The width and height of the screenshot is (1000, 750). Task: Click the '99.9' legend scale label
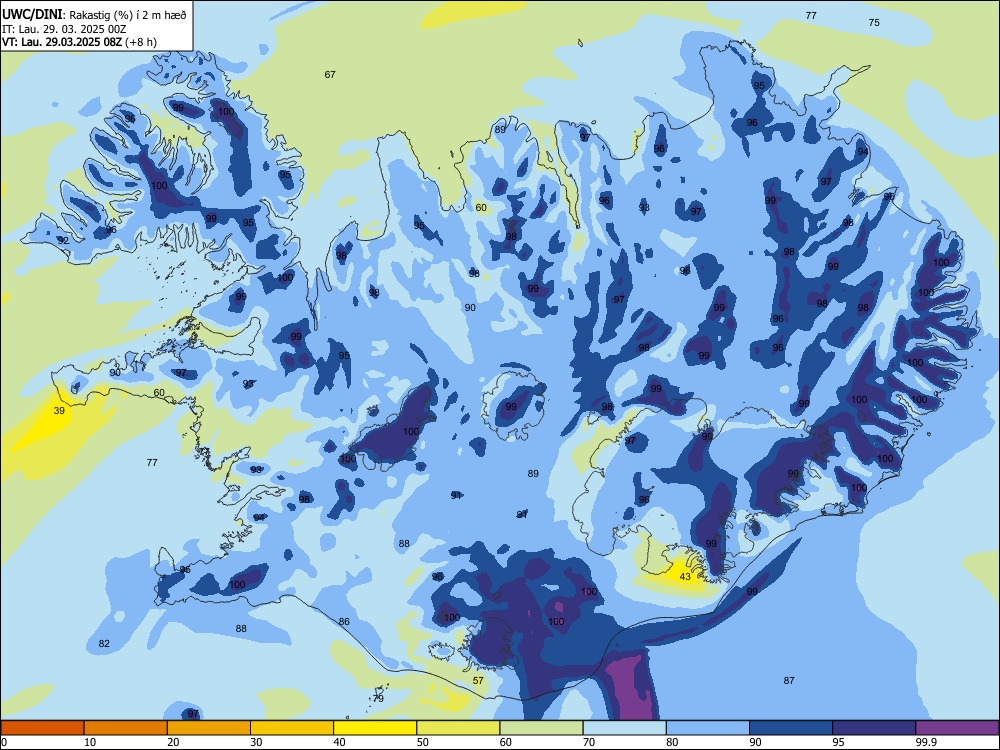click(925, 742)
